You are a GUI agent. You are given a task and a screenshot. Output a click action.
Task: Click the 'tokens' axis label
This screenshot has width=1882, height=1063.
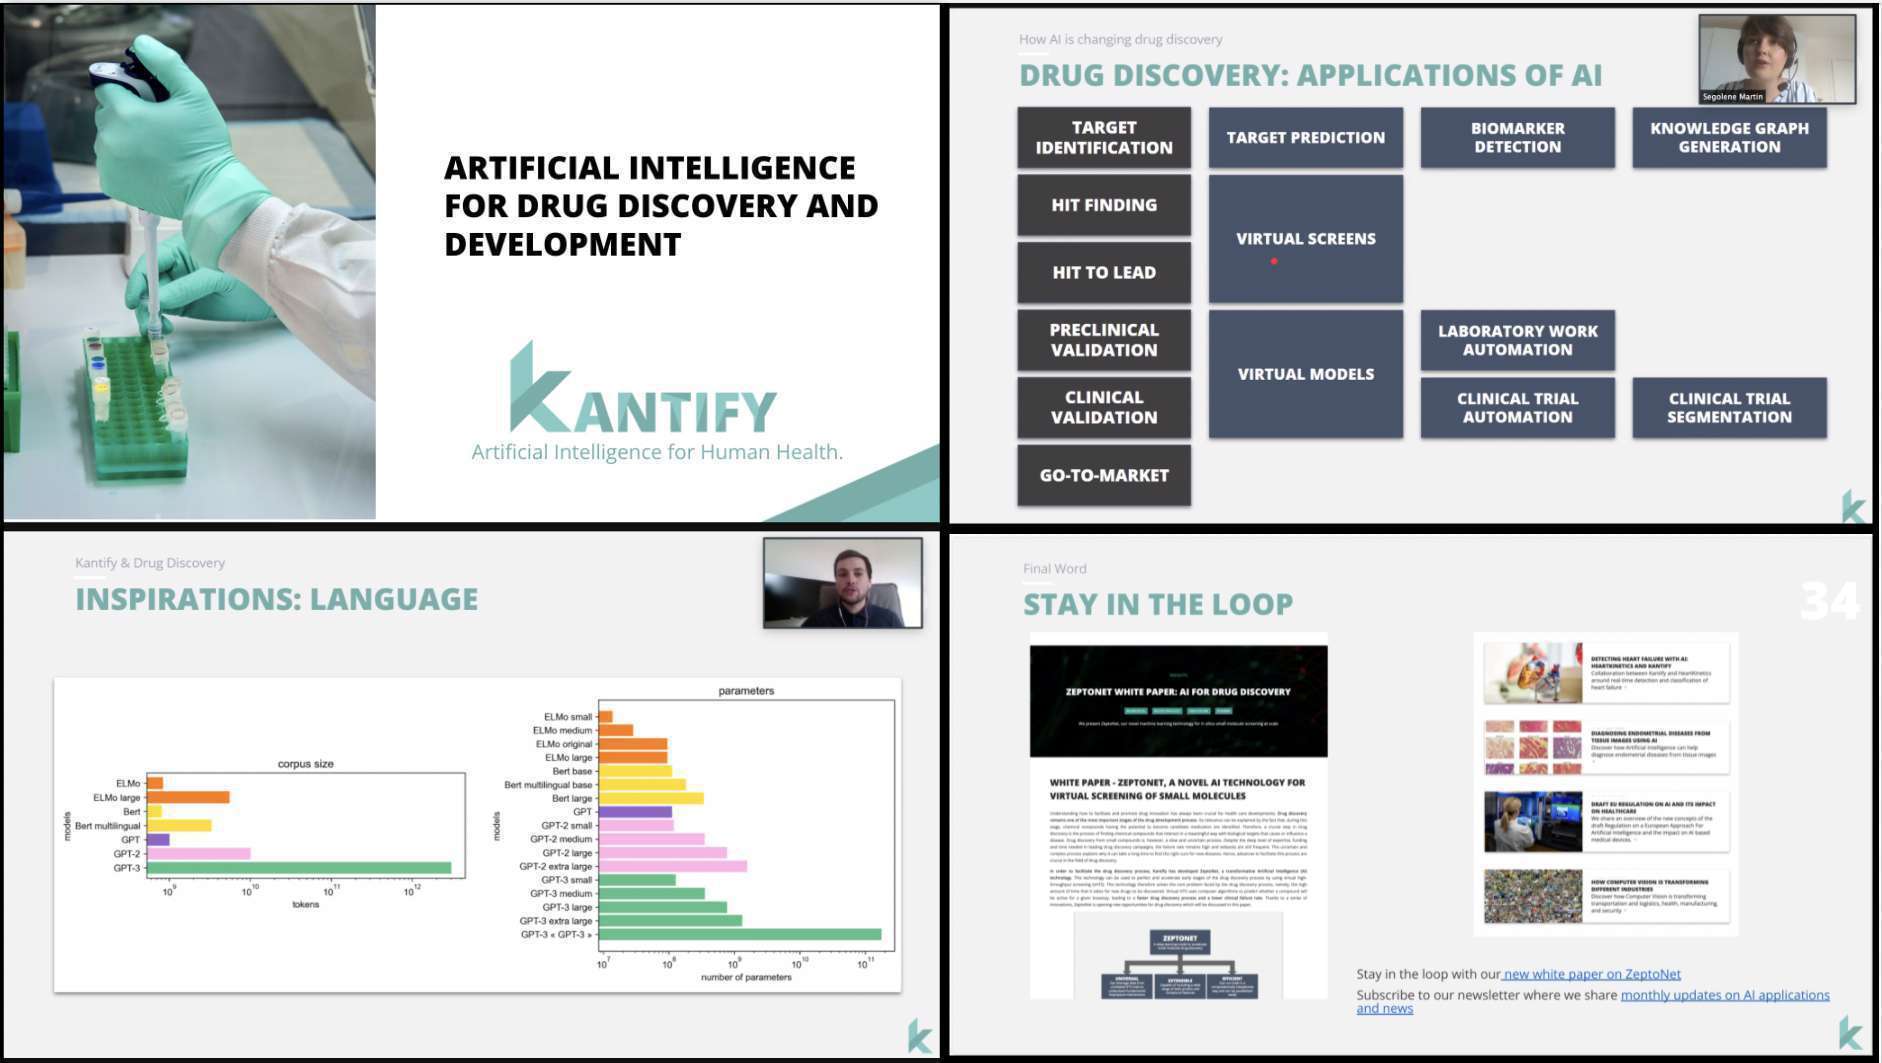[306, 904]
